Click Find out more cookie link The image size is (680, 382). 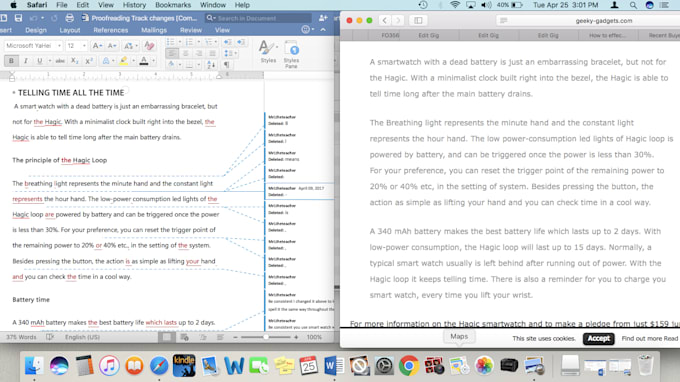650,339
